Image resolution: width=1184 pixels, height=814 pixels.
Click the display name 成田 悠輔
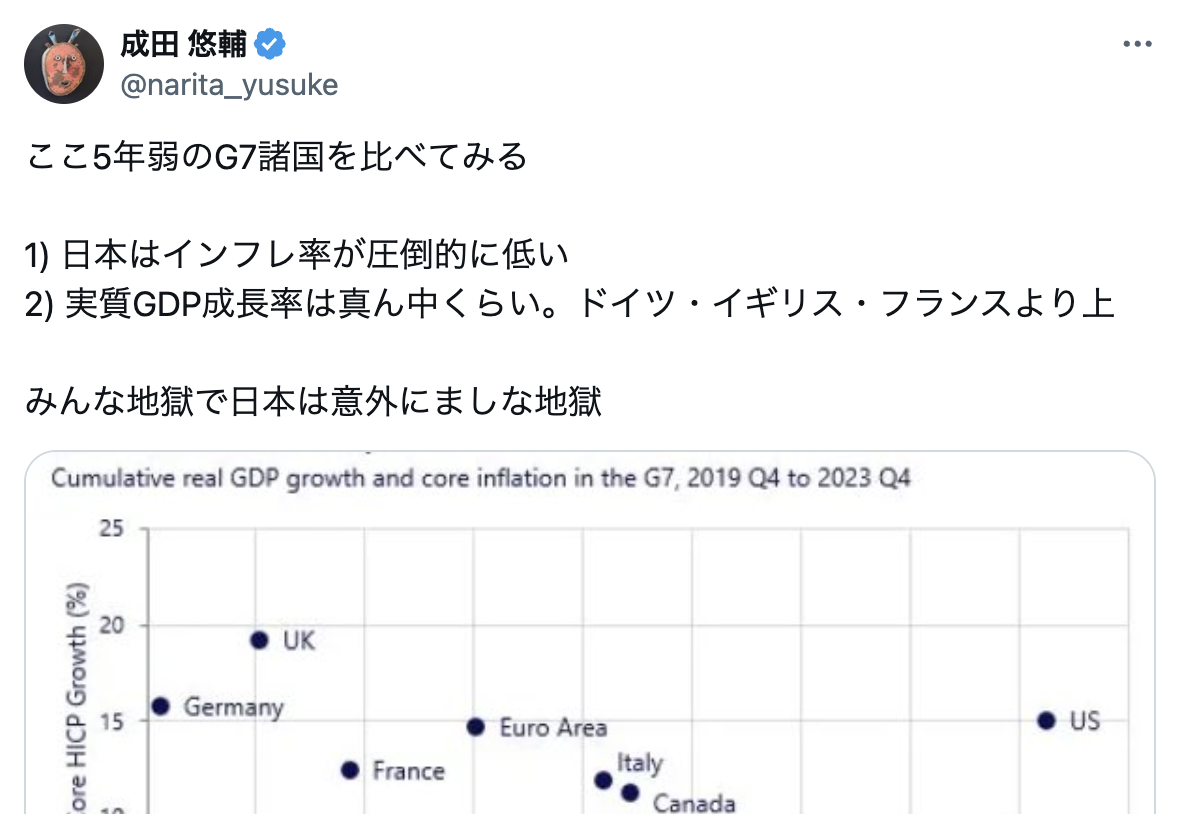(183, 44)
